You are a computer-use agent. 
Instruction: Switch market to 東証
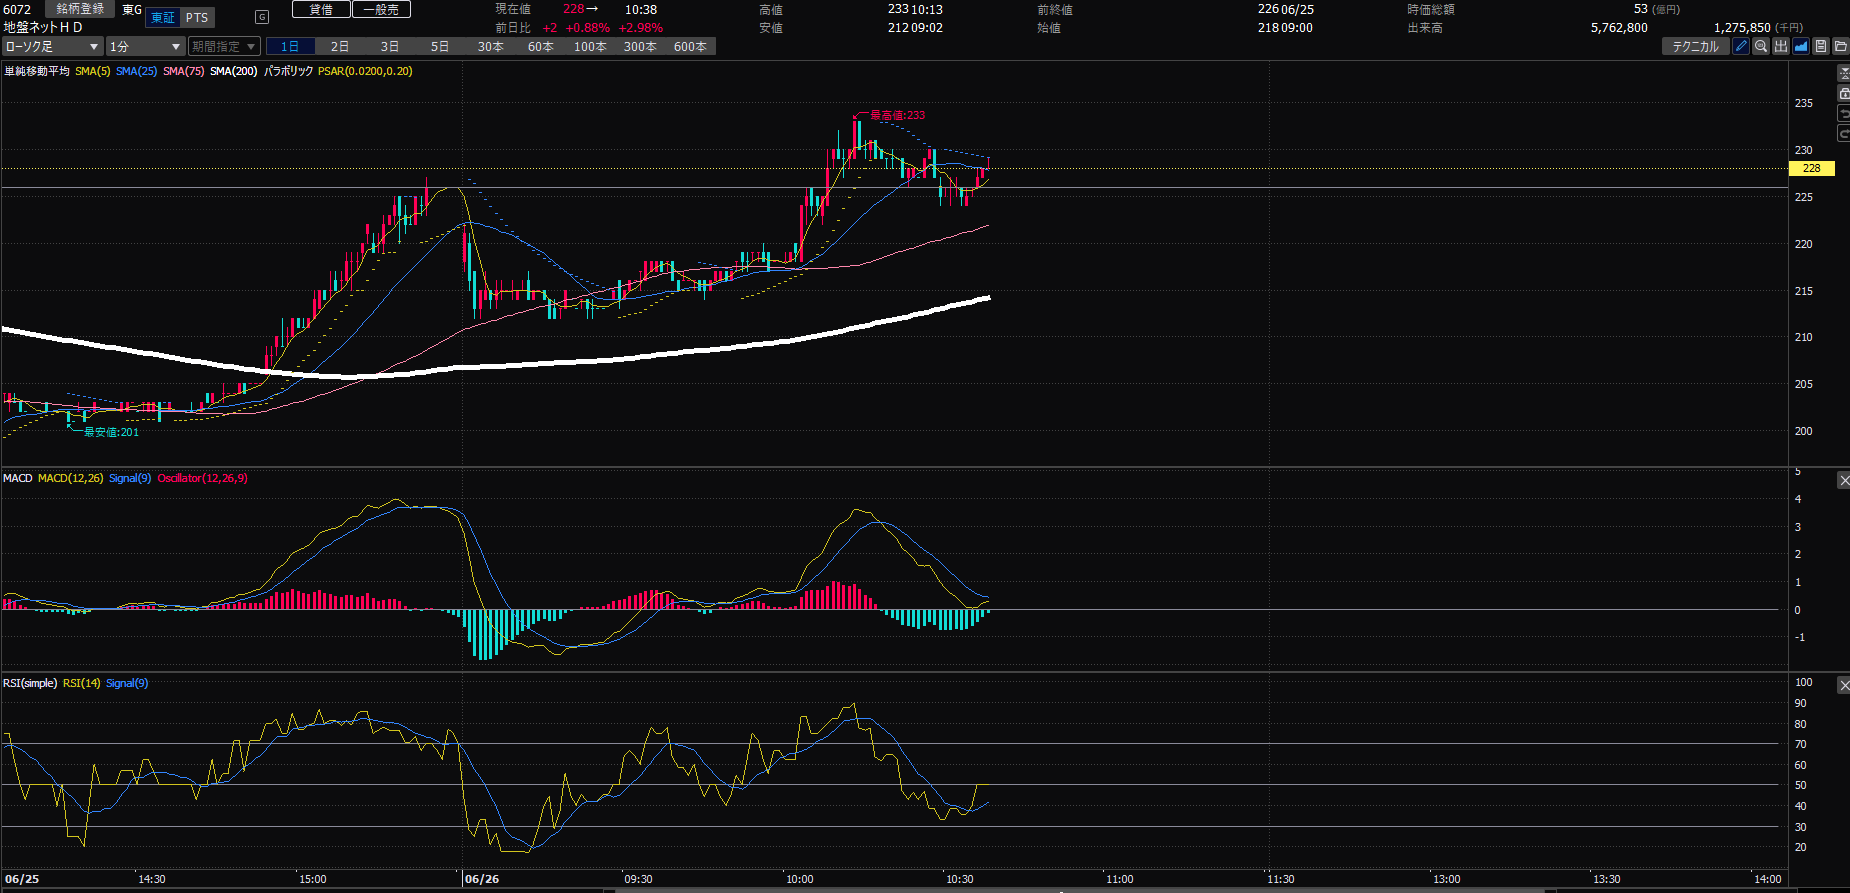[x=163, y=18]
